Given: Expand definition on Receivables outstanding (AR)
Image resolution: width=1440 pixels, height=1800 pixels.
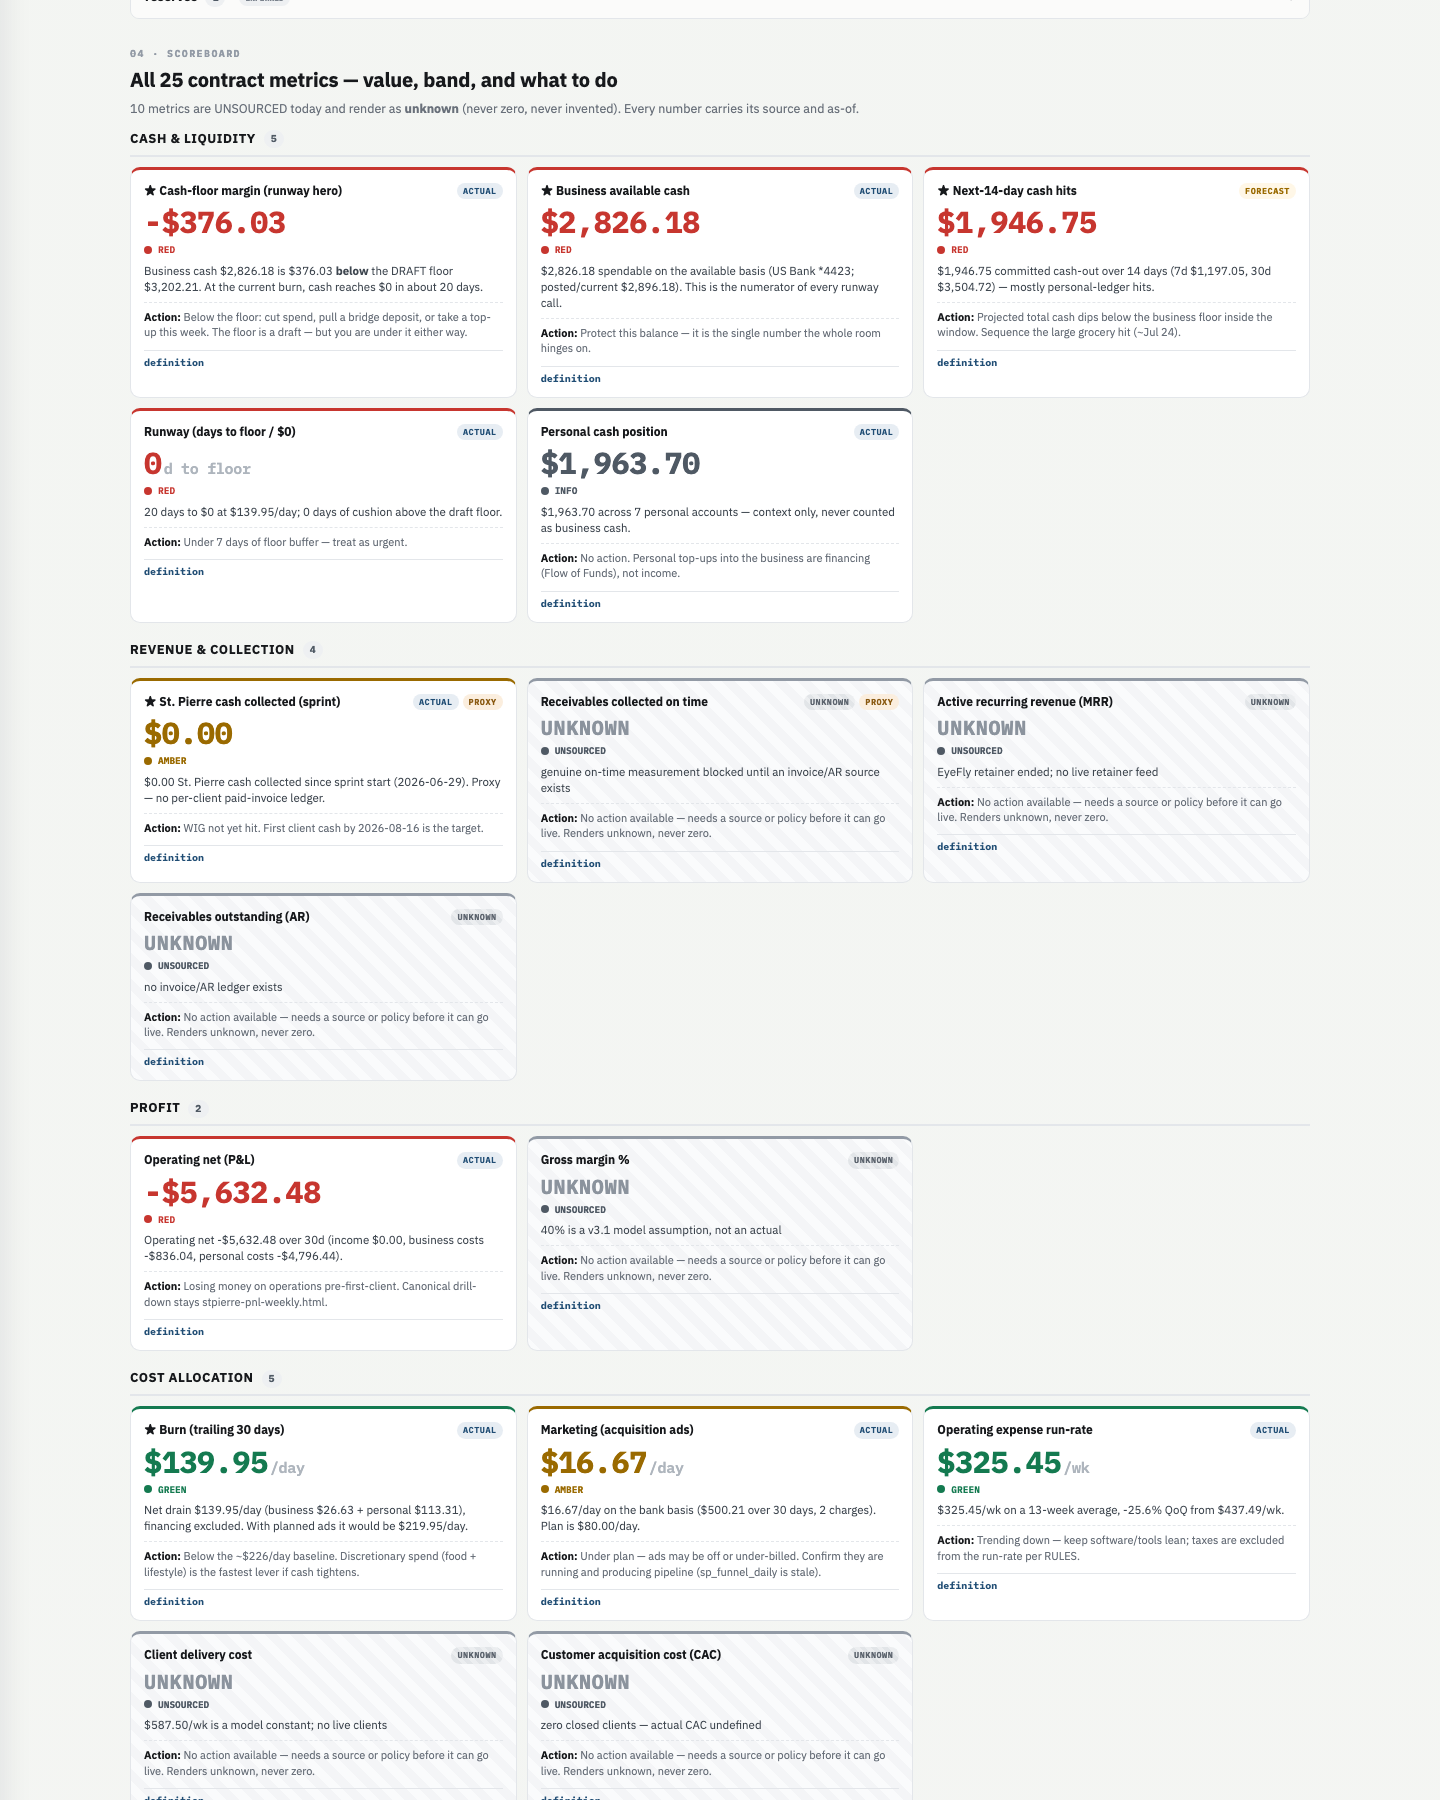Looking at the screenshot, I should pos(174,1062).
